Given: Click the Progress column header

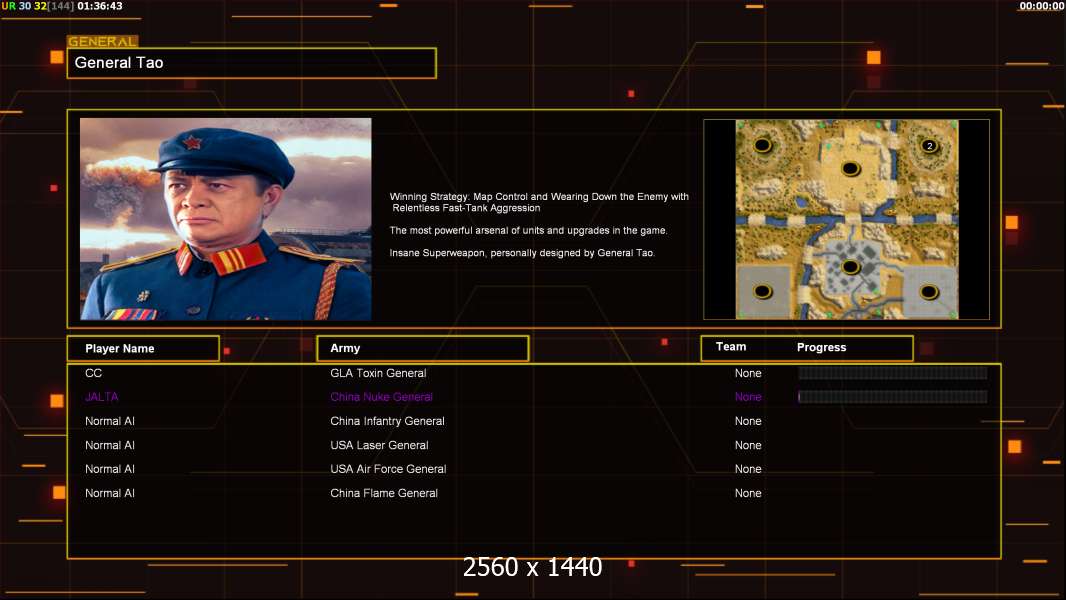Looking at the screenshot, I should pyautogui.click(x=821, y=347).
